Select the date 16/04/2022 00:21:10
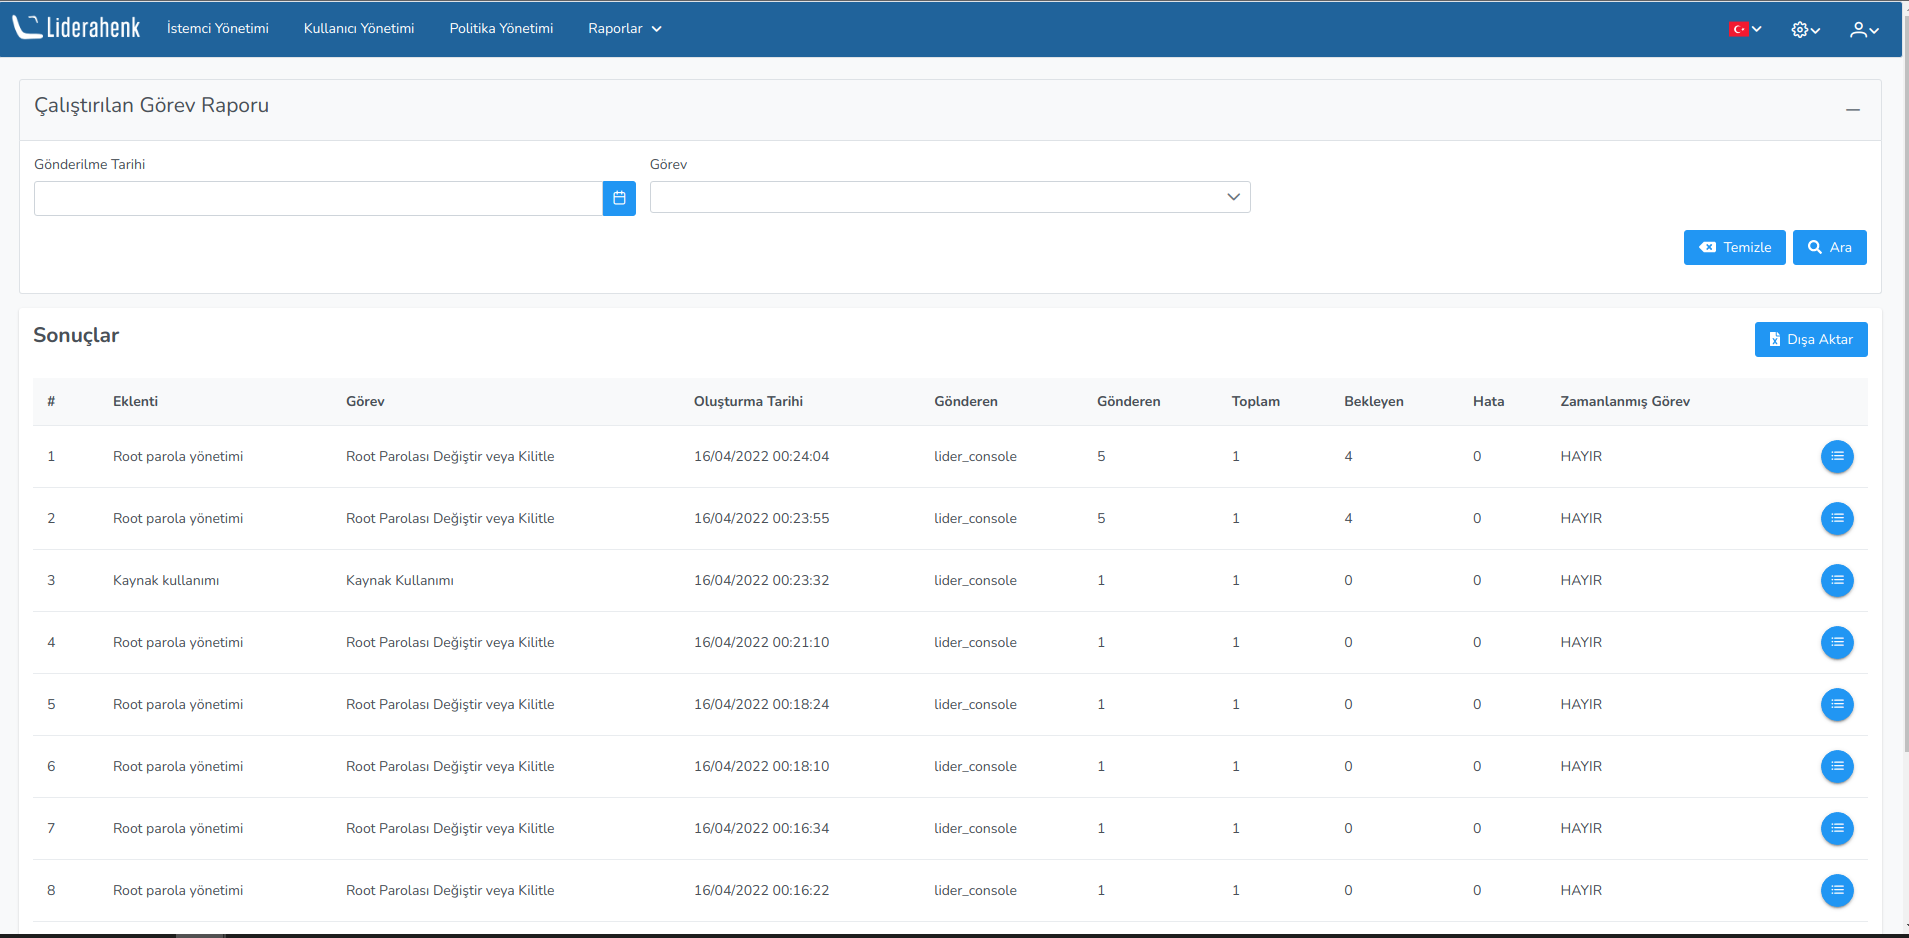The width and height of the screenshot is (1909, 938). tap(761, 642)
